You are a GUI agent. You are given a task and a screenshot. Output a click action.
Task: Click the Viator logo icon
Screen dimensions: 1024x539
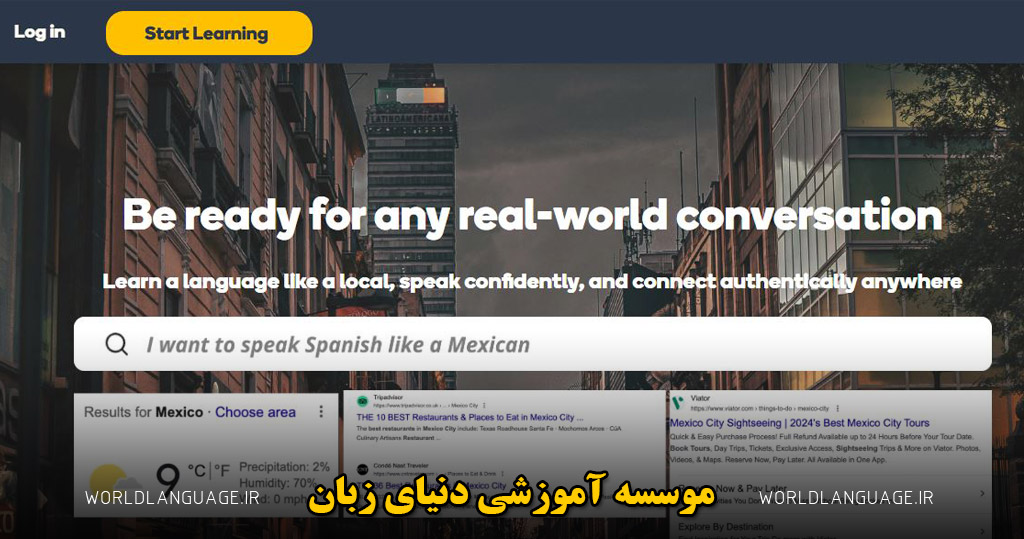click(x=677, y=403)
